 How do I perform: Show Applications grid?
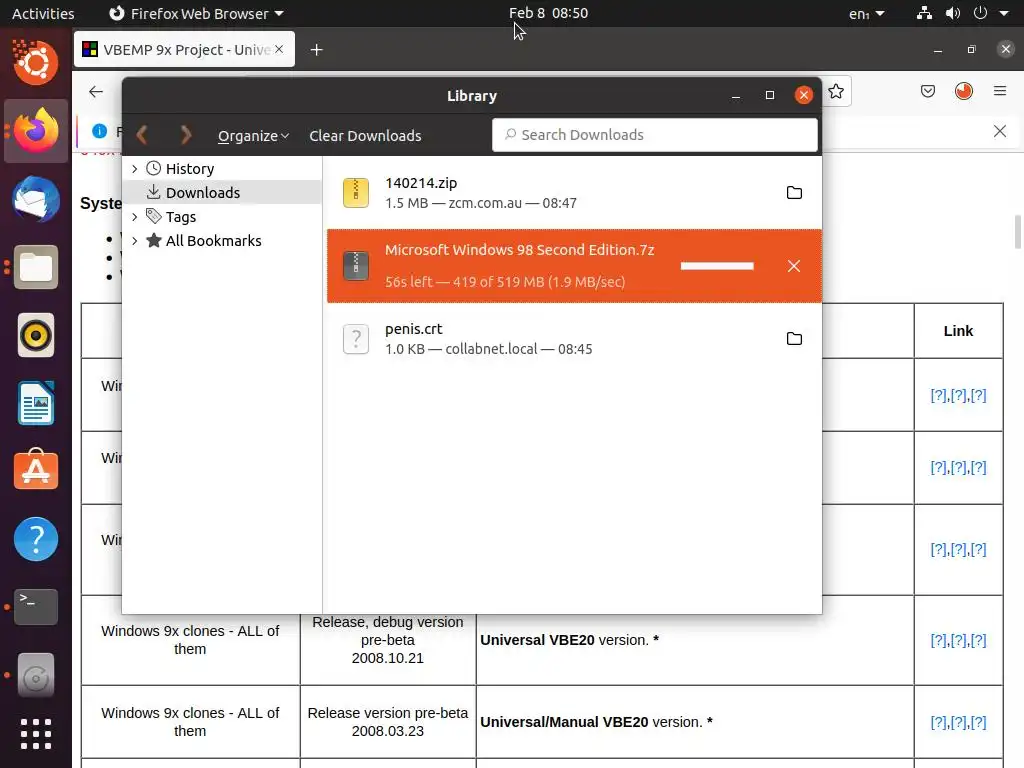coord(36,734)
